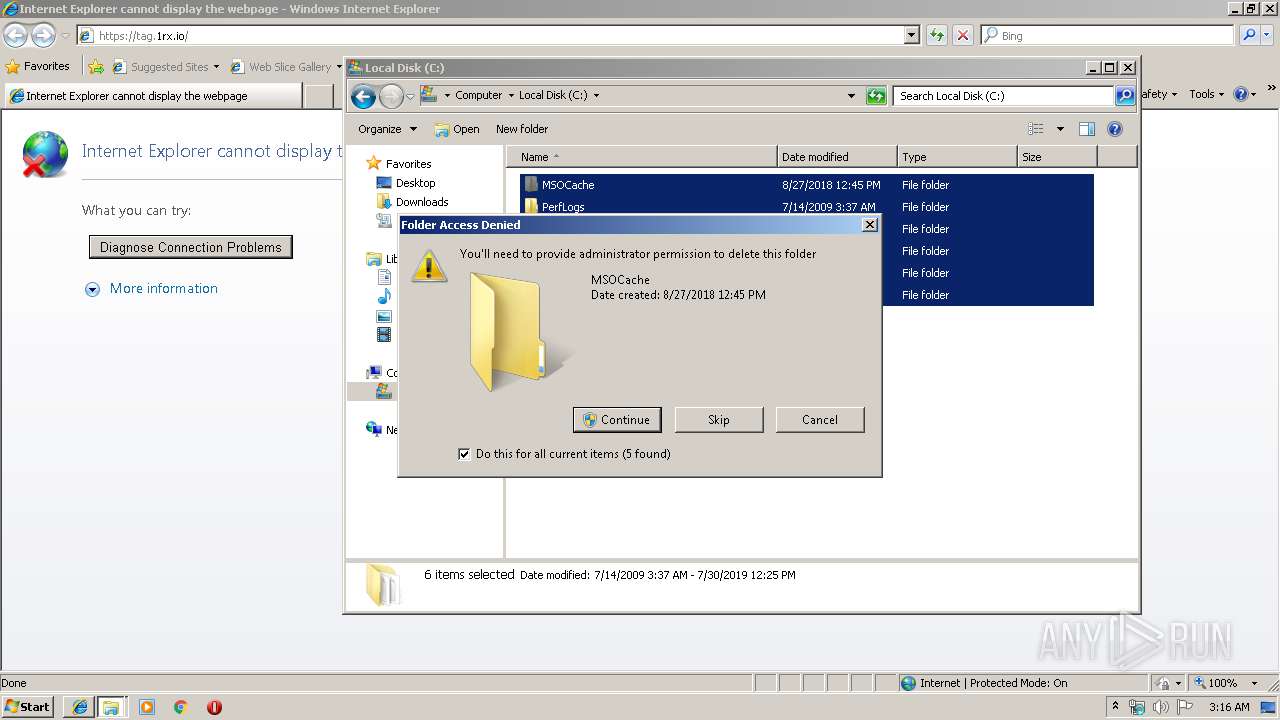Sort by Name column header
Viewport: 1280px width, 720px height.
pos(642,157)
